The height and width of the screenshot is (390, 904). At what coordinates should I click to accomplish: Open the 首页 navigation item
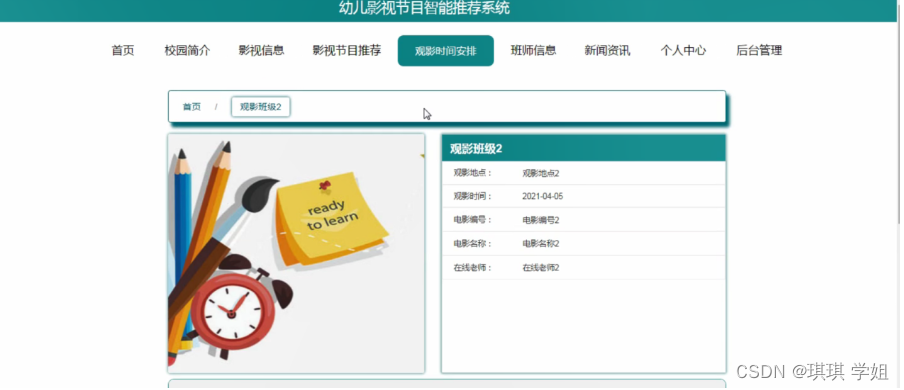(x=123, y=51)
